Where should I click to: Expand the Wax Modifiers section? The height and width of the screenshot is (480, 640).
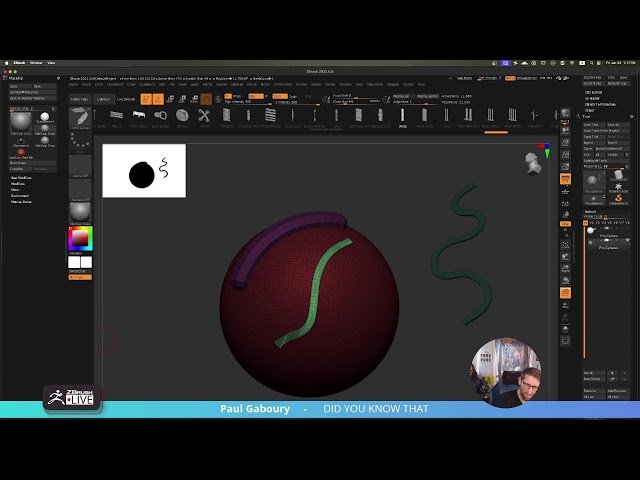click(18, 178)
